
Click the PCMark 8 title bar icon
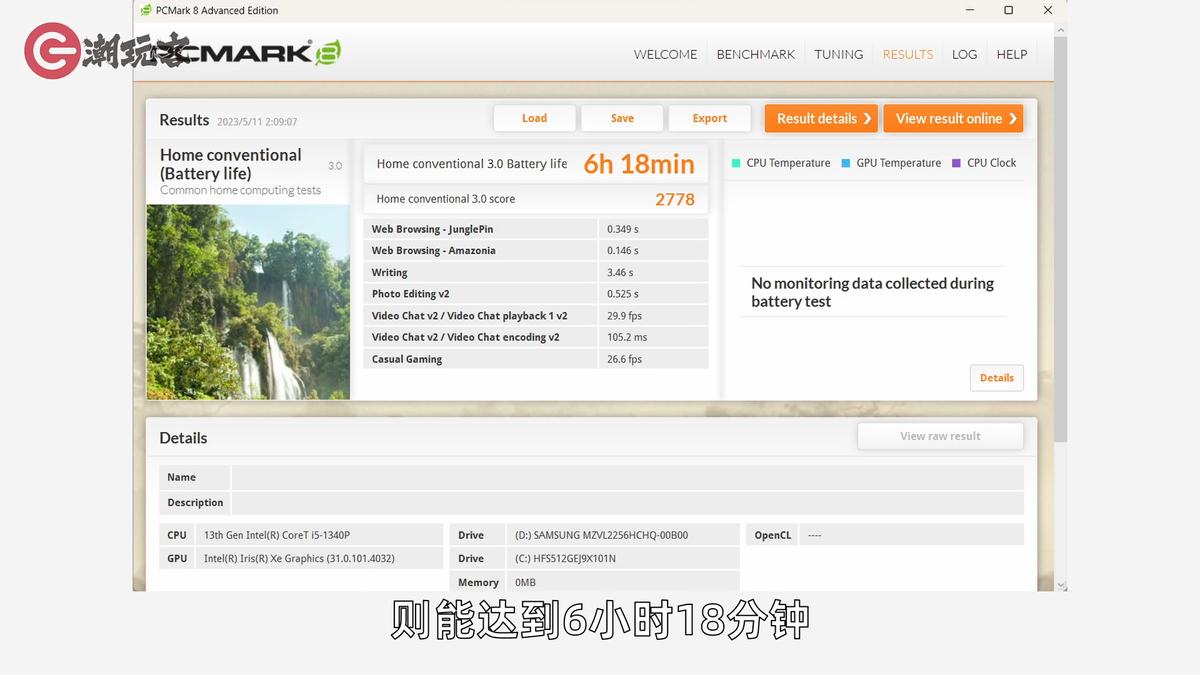tap(145, 10)
